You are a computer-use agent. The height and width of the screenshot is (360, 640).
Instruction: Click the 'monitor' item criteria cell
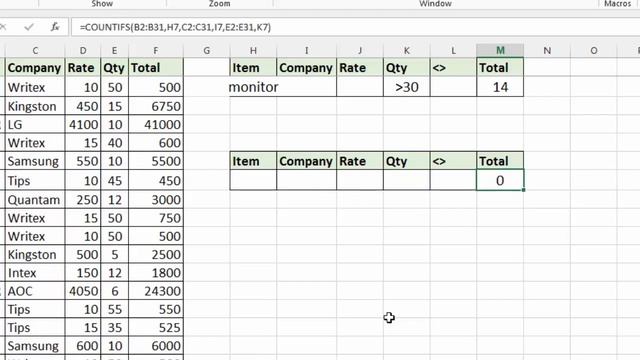point(253,87)
